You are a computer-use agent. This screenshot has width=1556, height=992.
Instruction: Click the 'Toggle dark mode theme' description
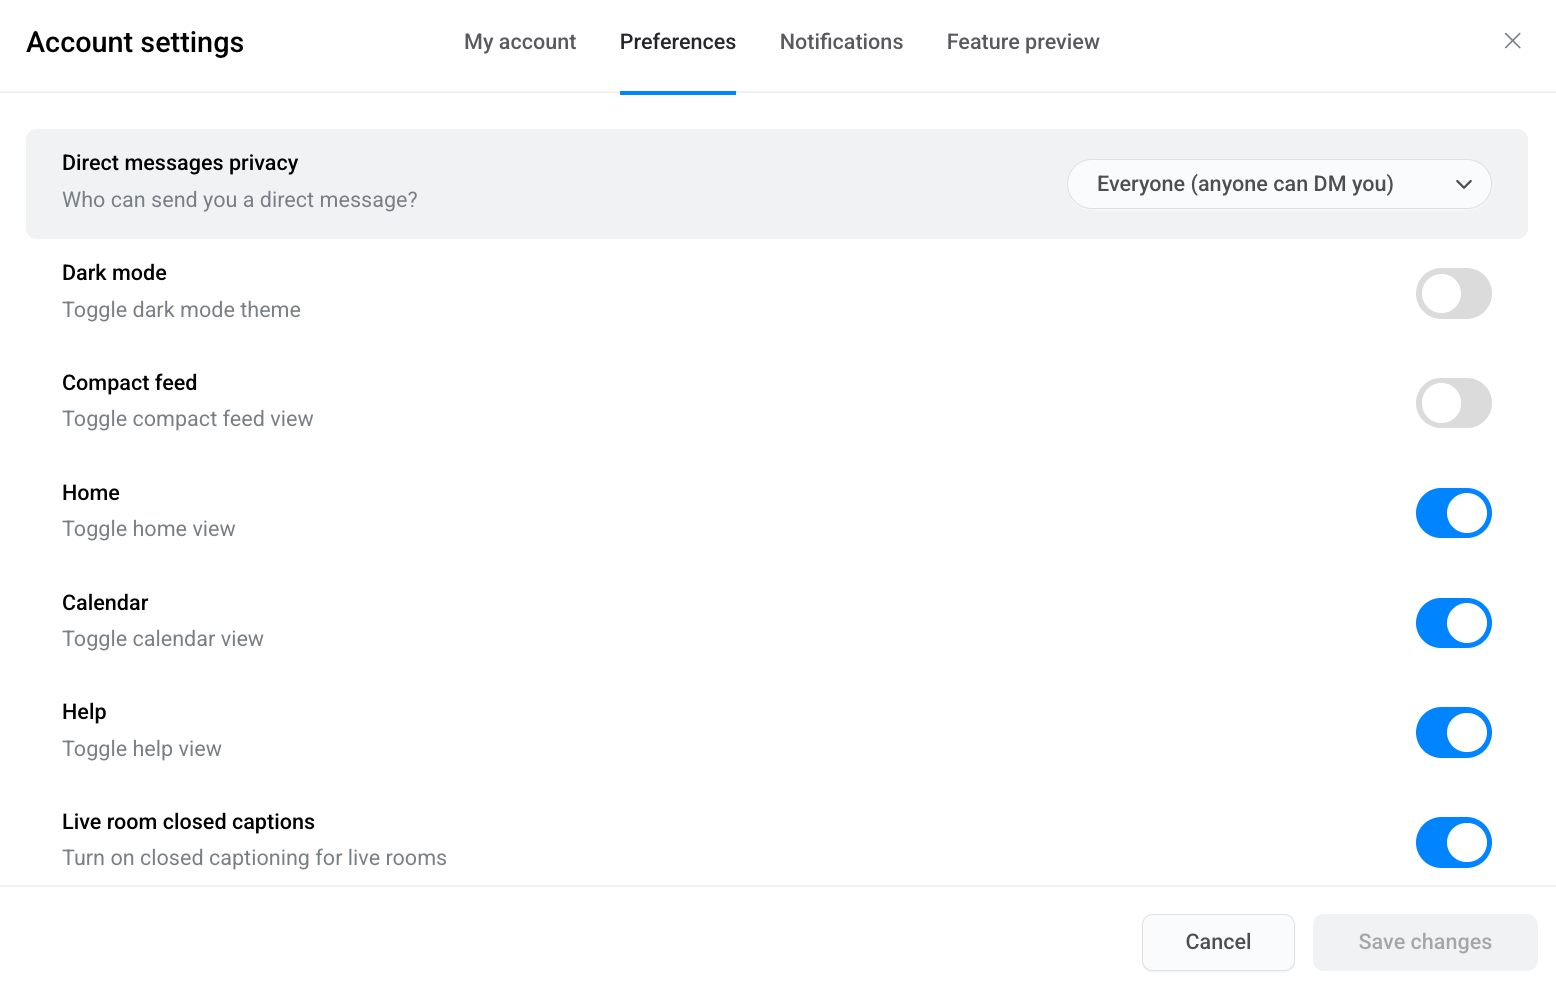point(181,310)
